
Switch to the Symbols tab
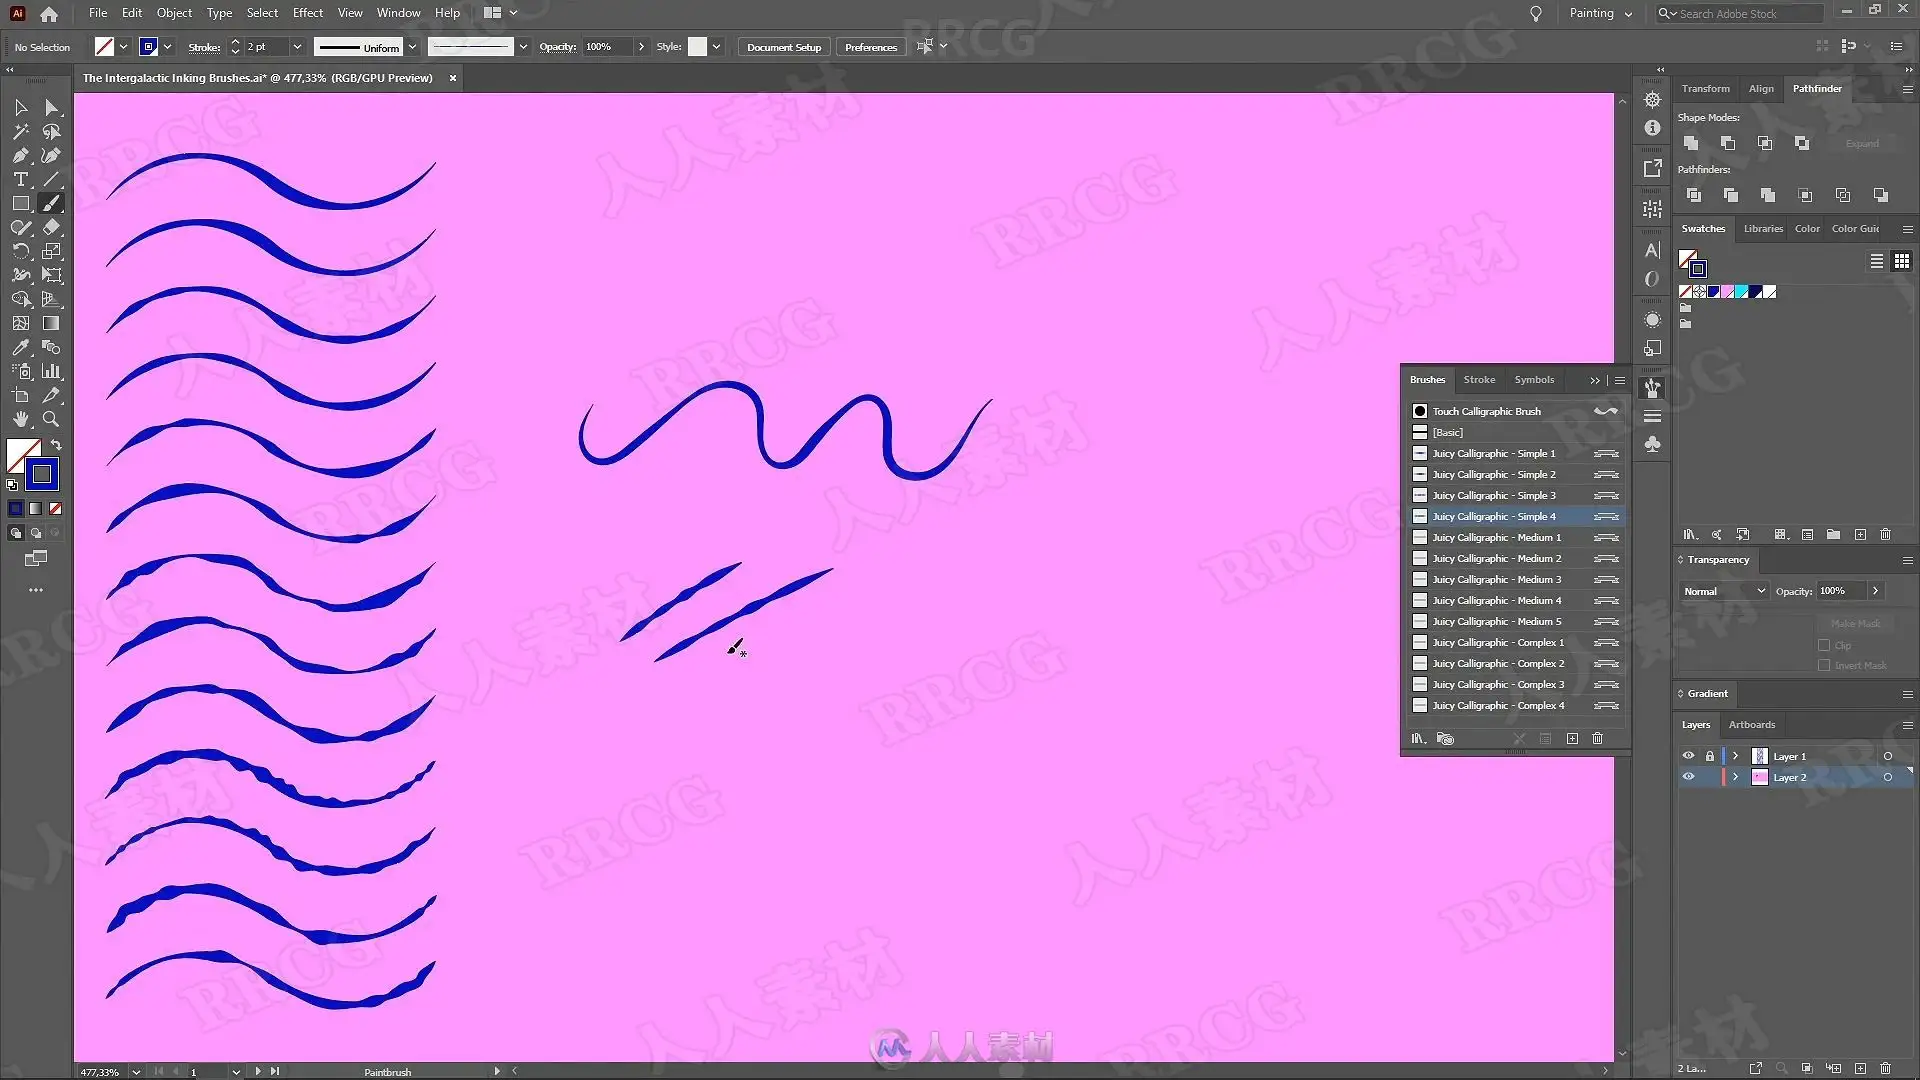(1534, 380)
